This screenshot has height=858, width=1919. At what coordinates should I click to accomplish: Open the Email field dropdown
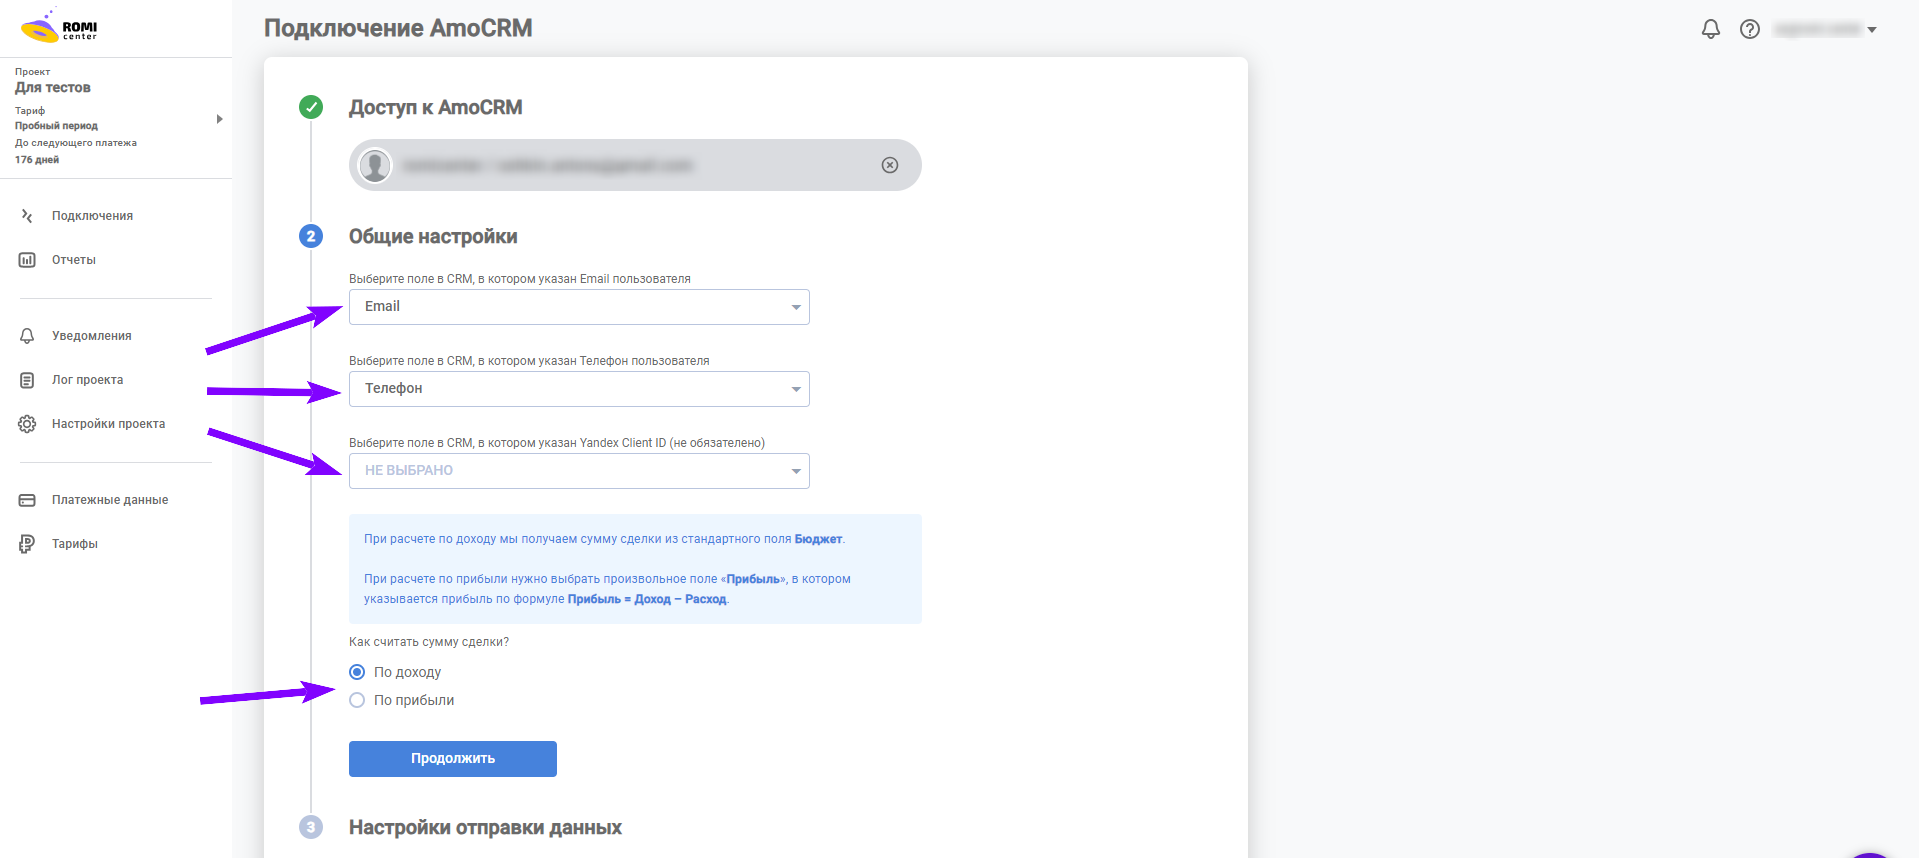pos(579,307)
